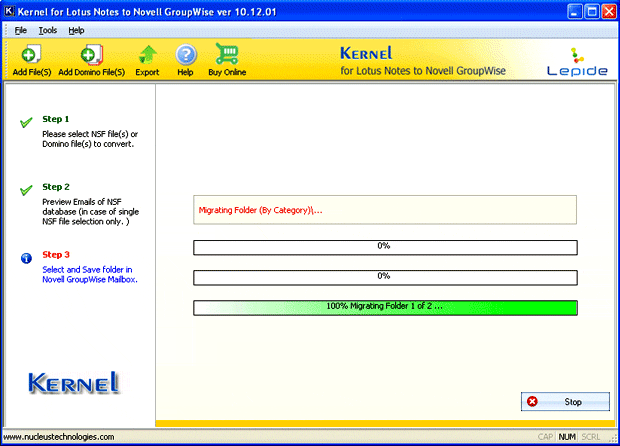Click the green '100% Migrating Folder 1 of 2' bar
Viewport: 620px width, 446px height.
coord(385,308)
